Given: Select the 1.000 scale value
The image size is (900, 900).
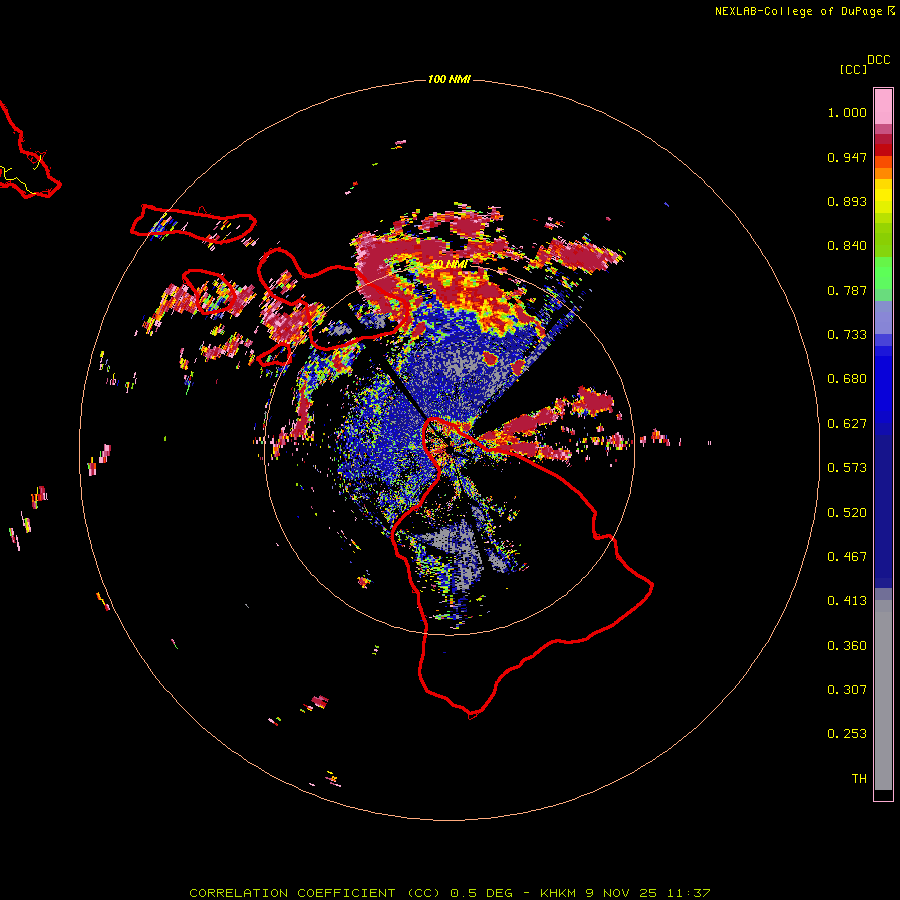Looking at the screenshot, I should click(x=847, y=112).
